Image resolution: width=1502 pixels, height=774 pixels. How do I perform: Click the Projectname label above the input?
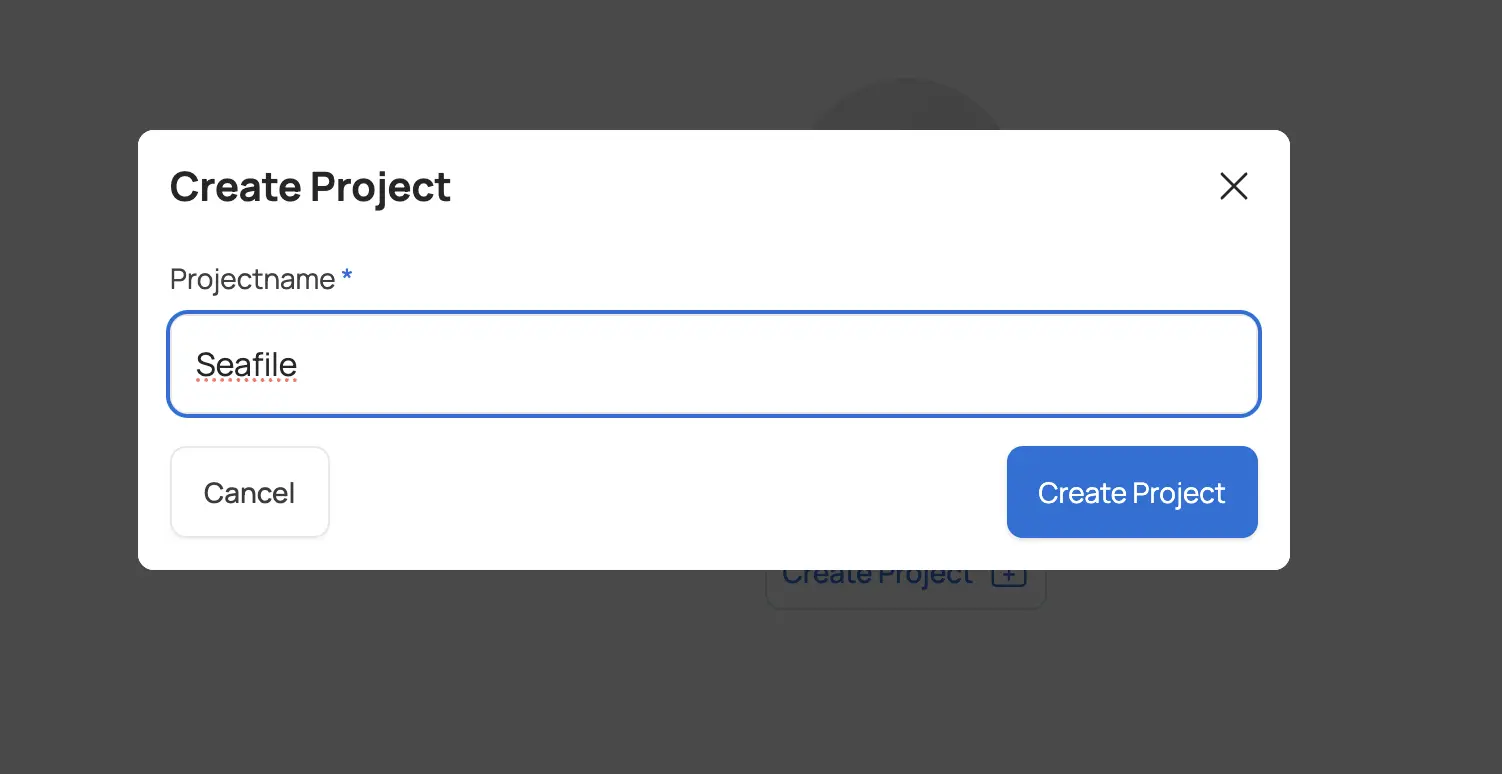click(x=252, y=279)
